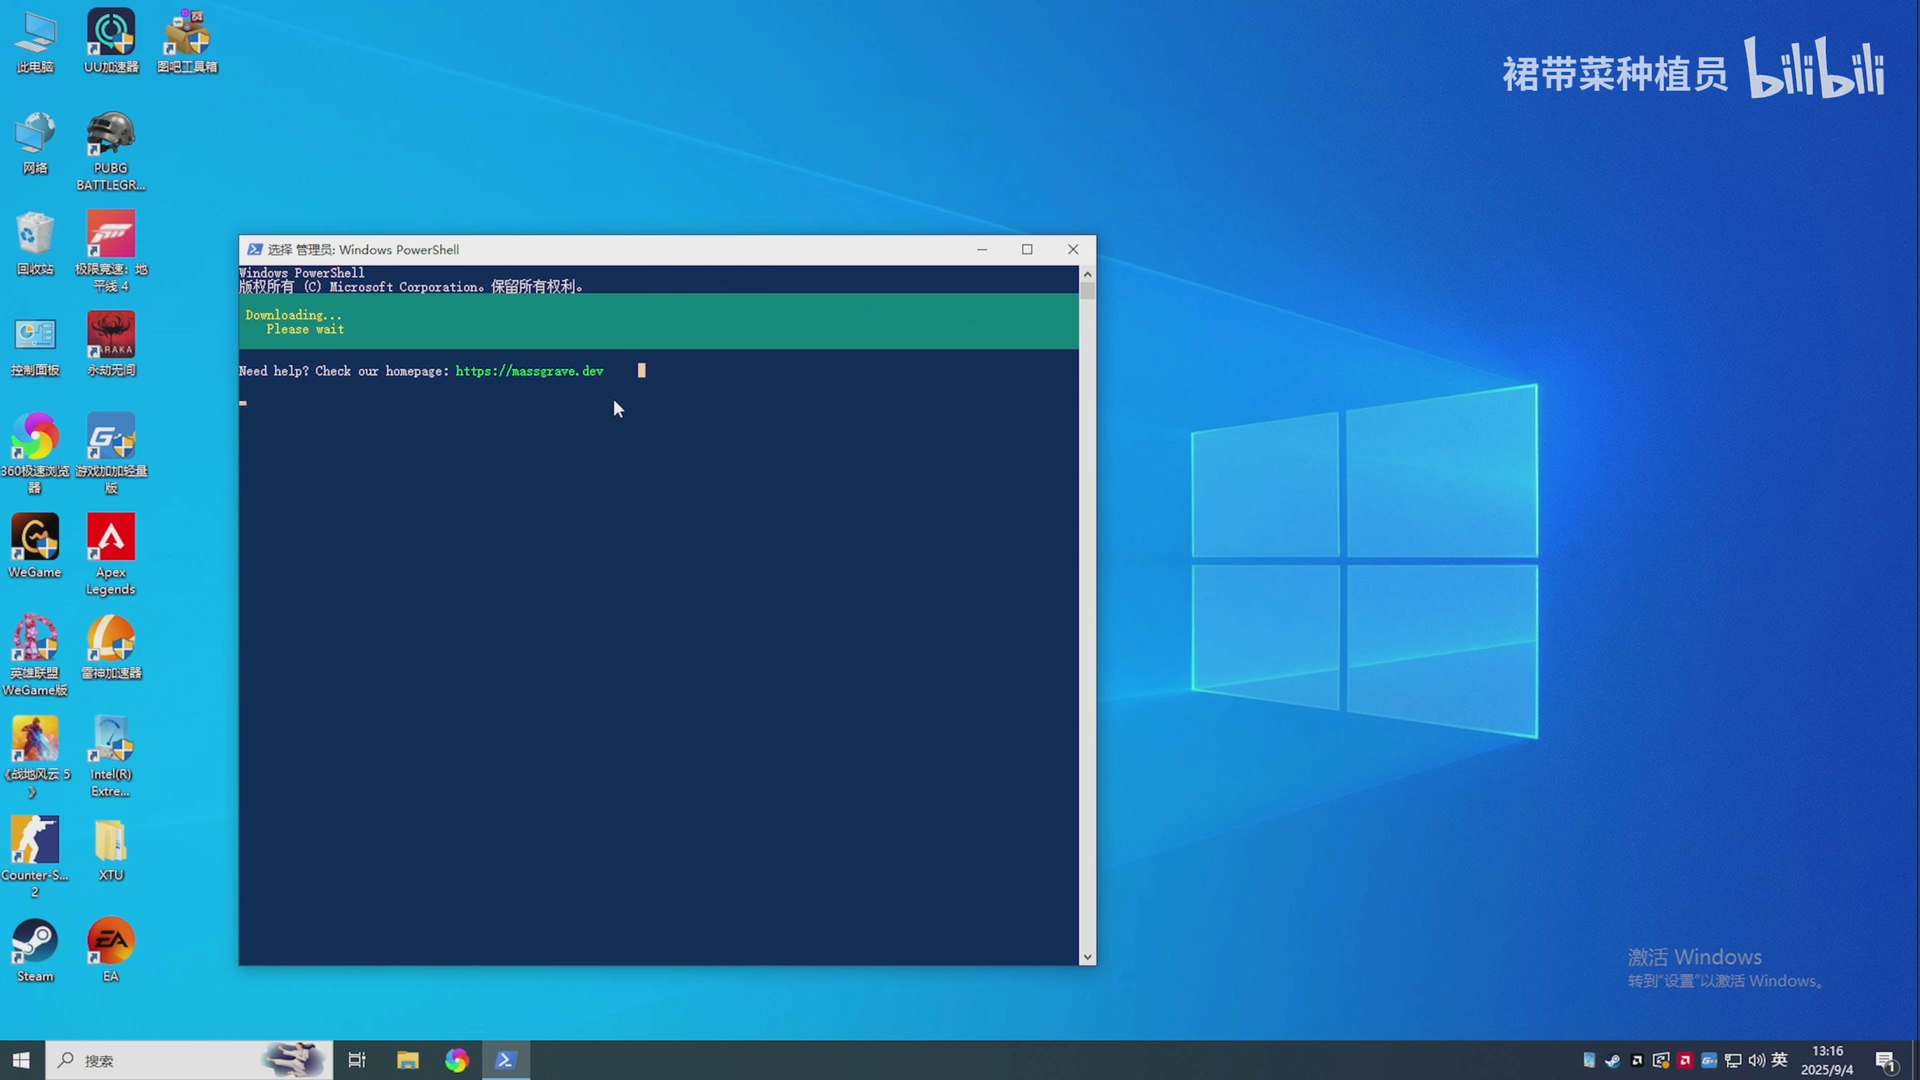This screenshot has height=1080, width=1920.
Task: Open File Explorer from taskbar
Action: pos(407,1060)
